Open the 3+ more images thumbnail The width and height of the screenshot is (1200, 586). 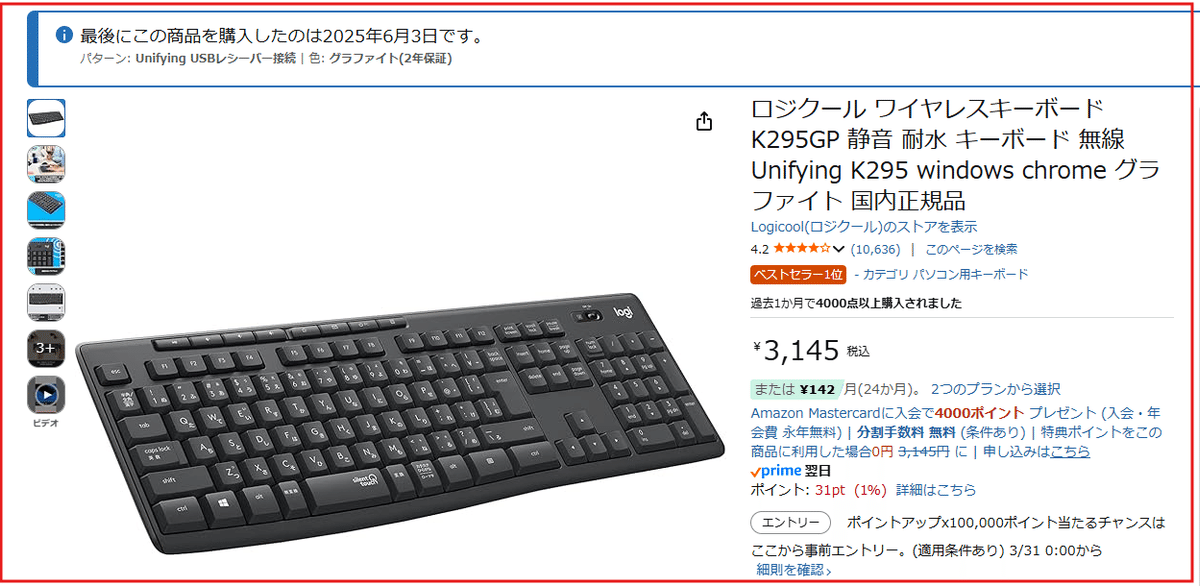[46, 348]
